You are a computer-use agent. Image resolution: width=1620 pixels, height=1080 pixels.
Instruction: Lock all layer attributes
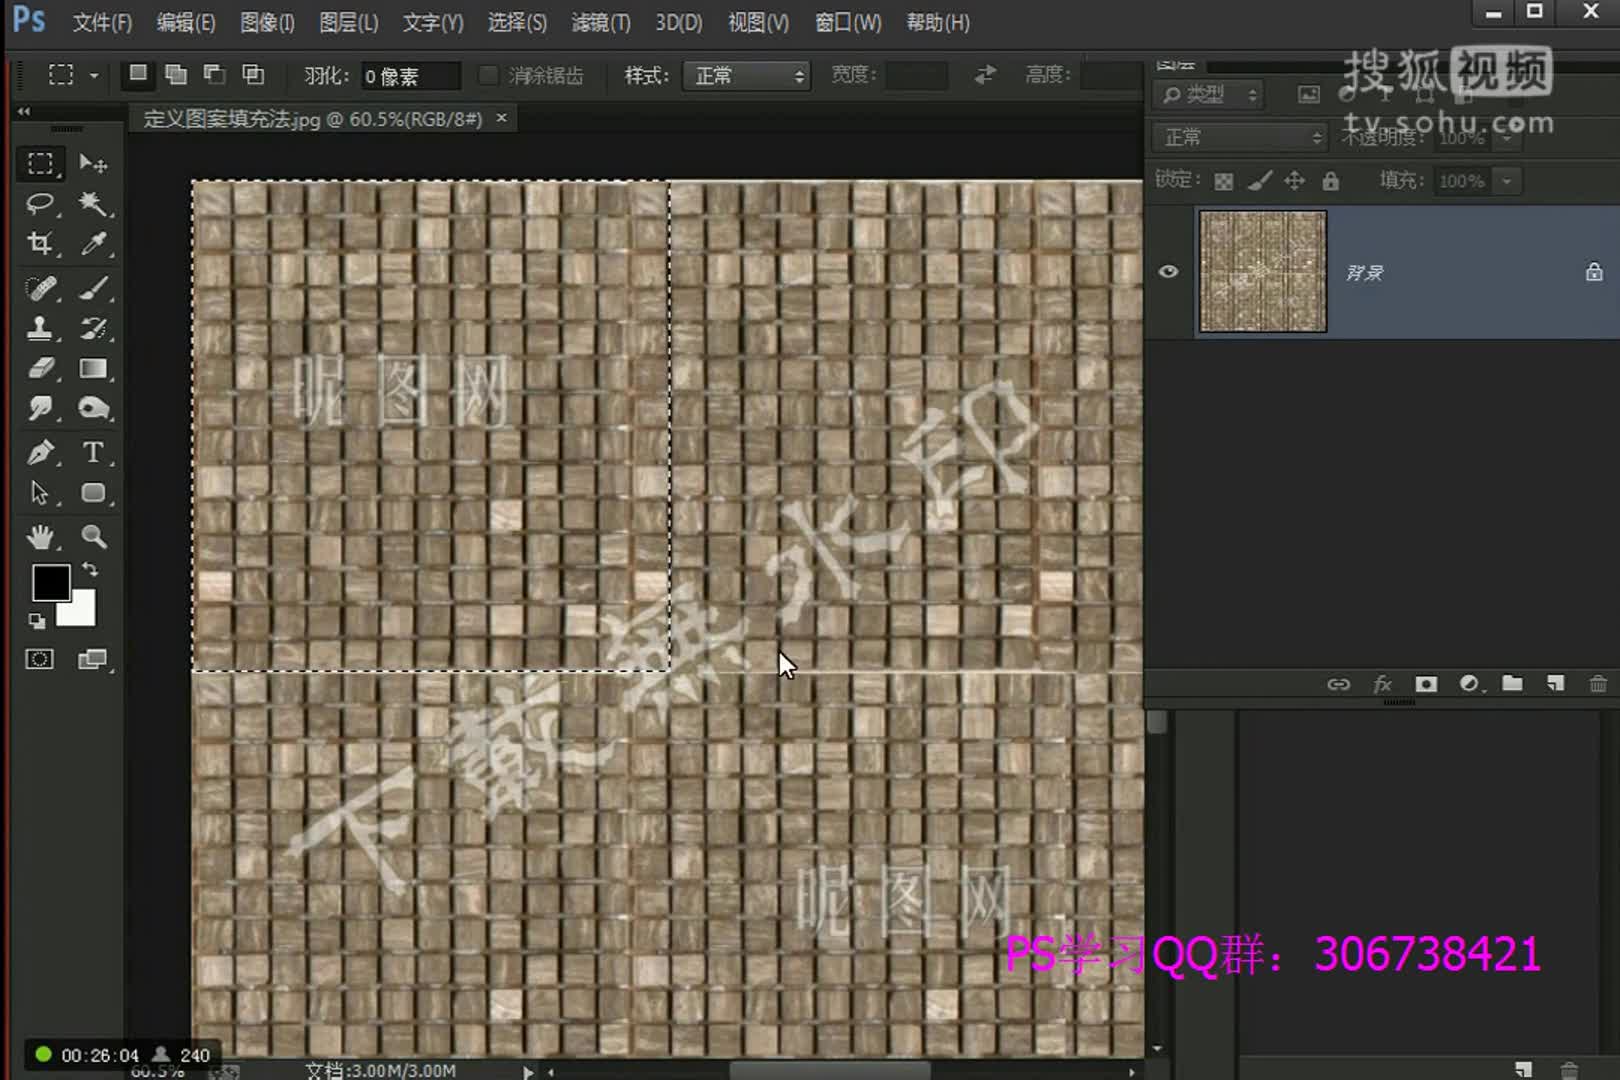coord(1330,181)
